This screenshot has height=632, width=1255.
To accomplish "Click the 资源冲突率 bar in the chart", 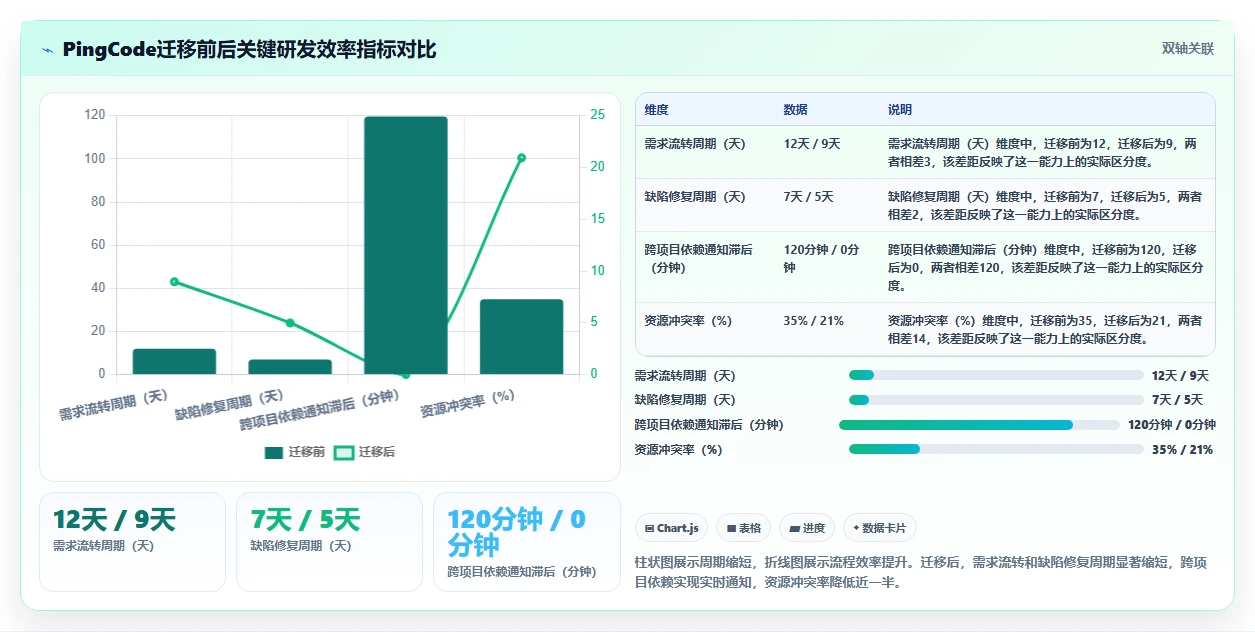I will coord(521,337).
